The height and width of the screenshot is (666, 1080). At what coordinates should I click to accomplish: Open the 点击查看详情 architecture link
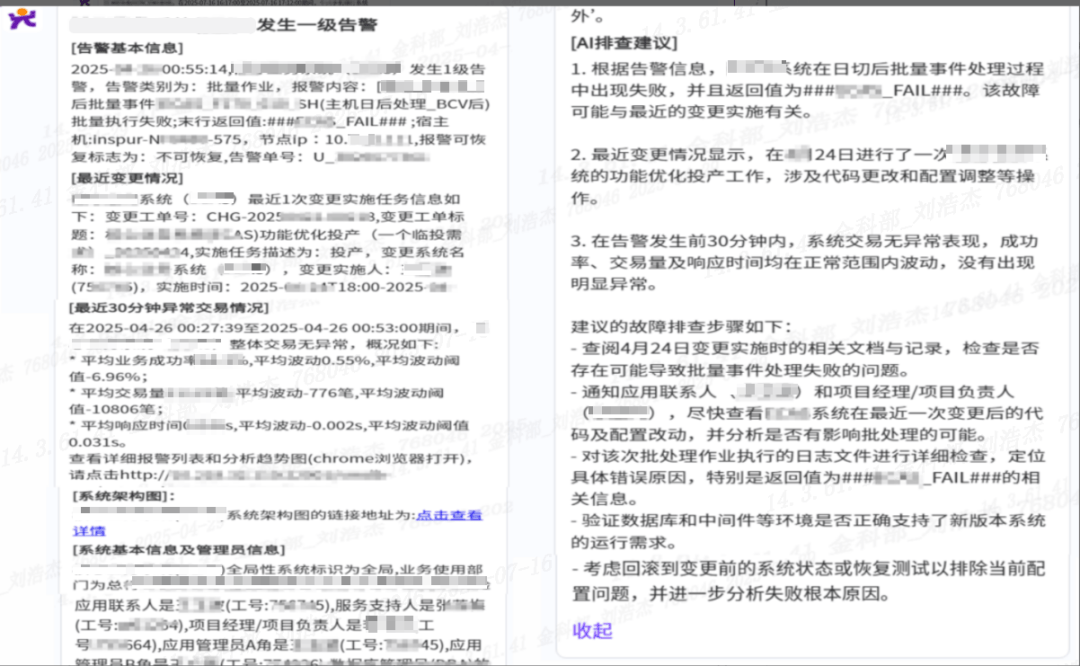(448, 515)
